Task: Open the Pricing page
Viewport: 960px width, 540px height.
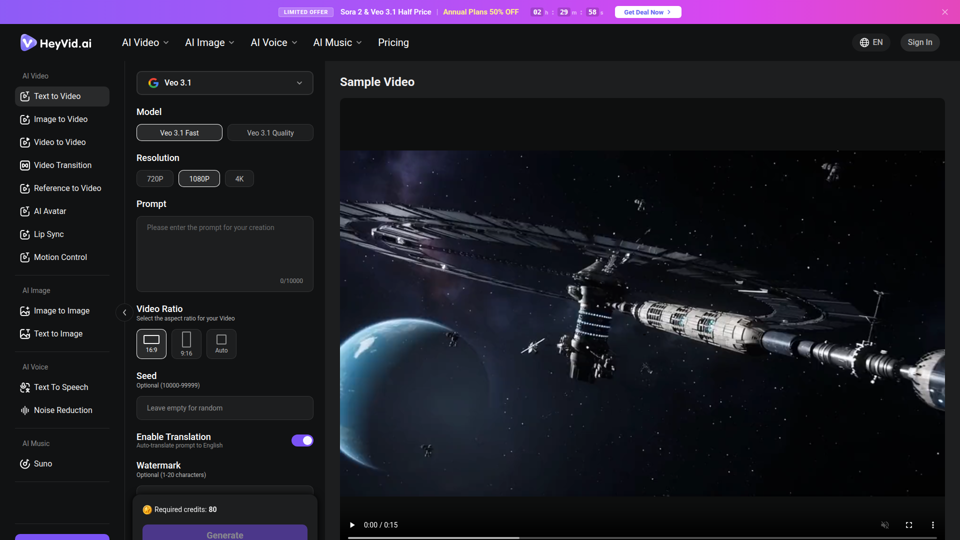Action: pos(393,42)
